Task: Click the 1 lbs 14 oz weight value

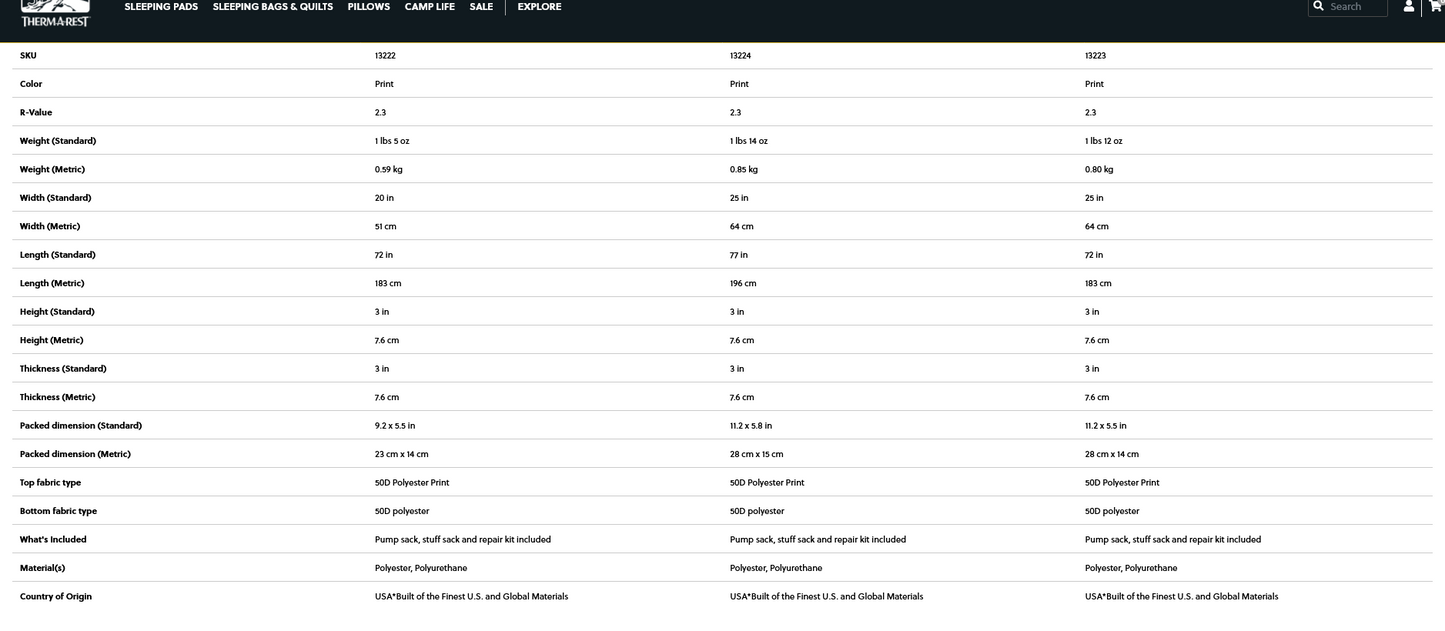Action: tap(749, 141)
